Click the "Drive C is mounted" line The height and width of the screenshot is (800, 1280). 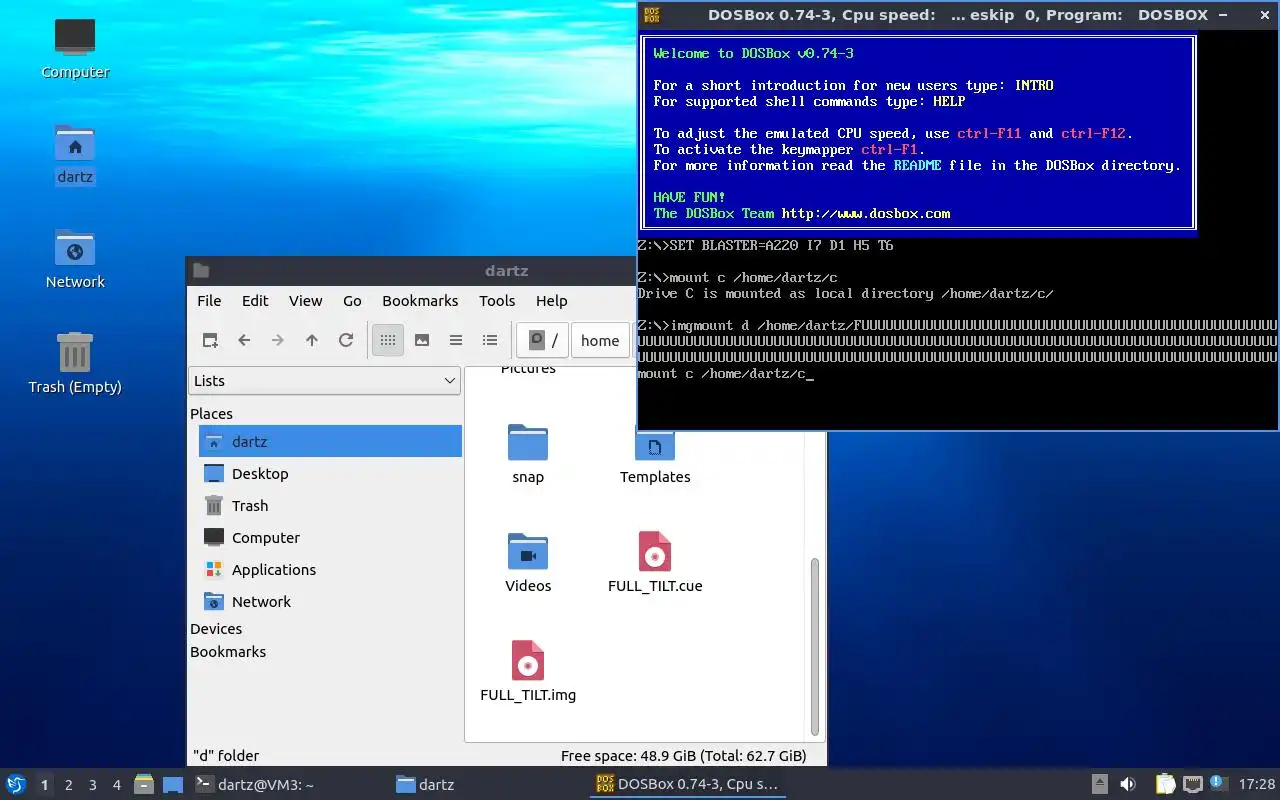coord(846,293)
